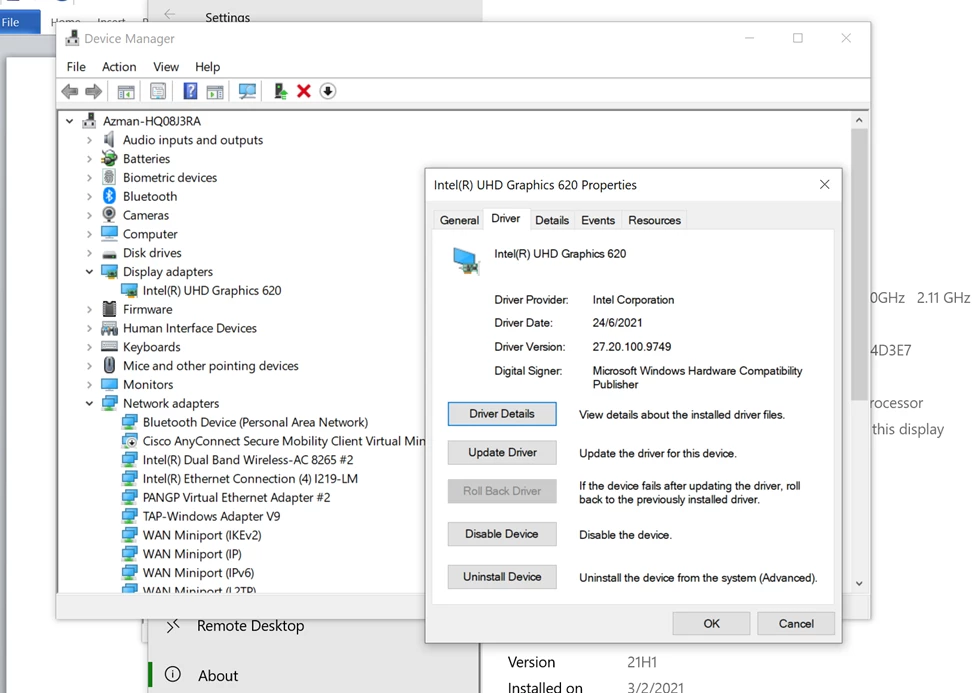The image size is (975, 693).
Task: Expand the Disk drives category
Action: coord(90,253)
